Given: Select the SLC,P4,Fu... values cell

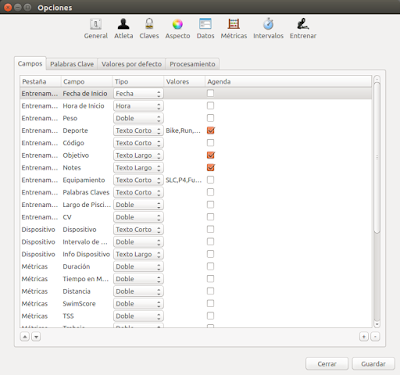Looking at the screenshot, I should pos(183,180).
